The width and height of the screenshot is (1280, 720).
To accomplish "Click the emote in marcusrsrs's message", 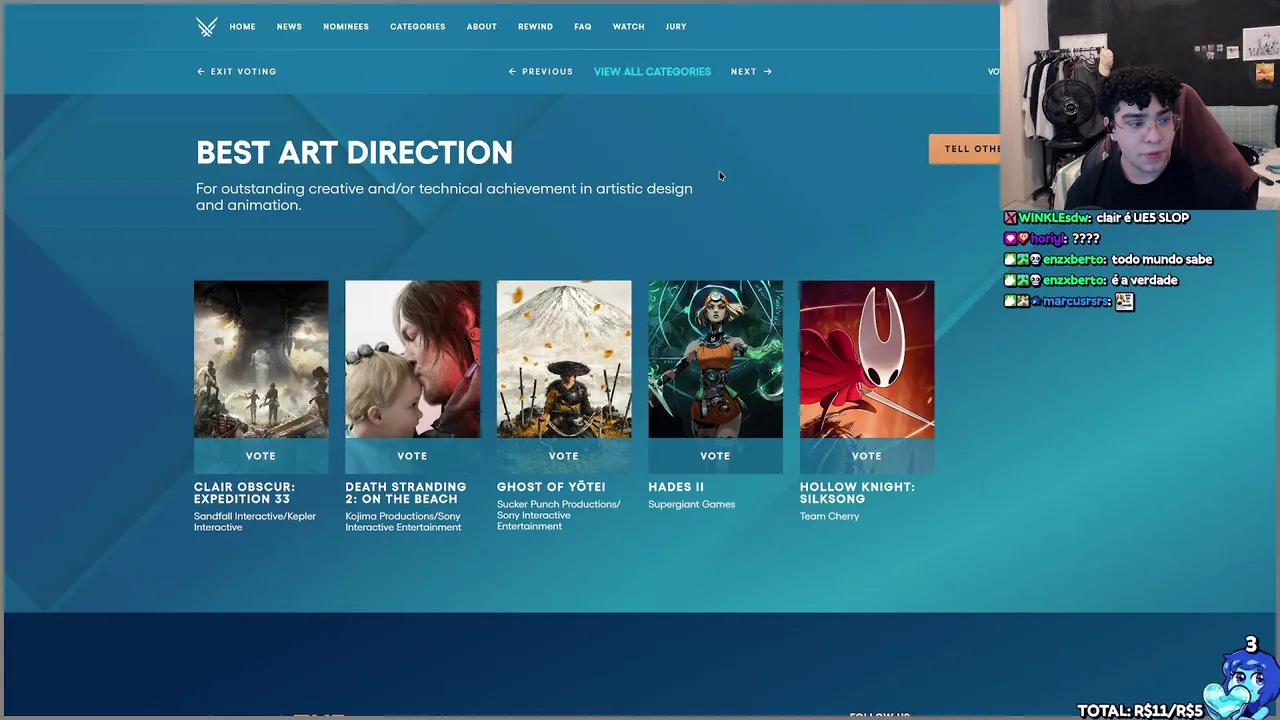I will click(x=1125, y=301).
